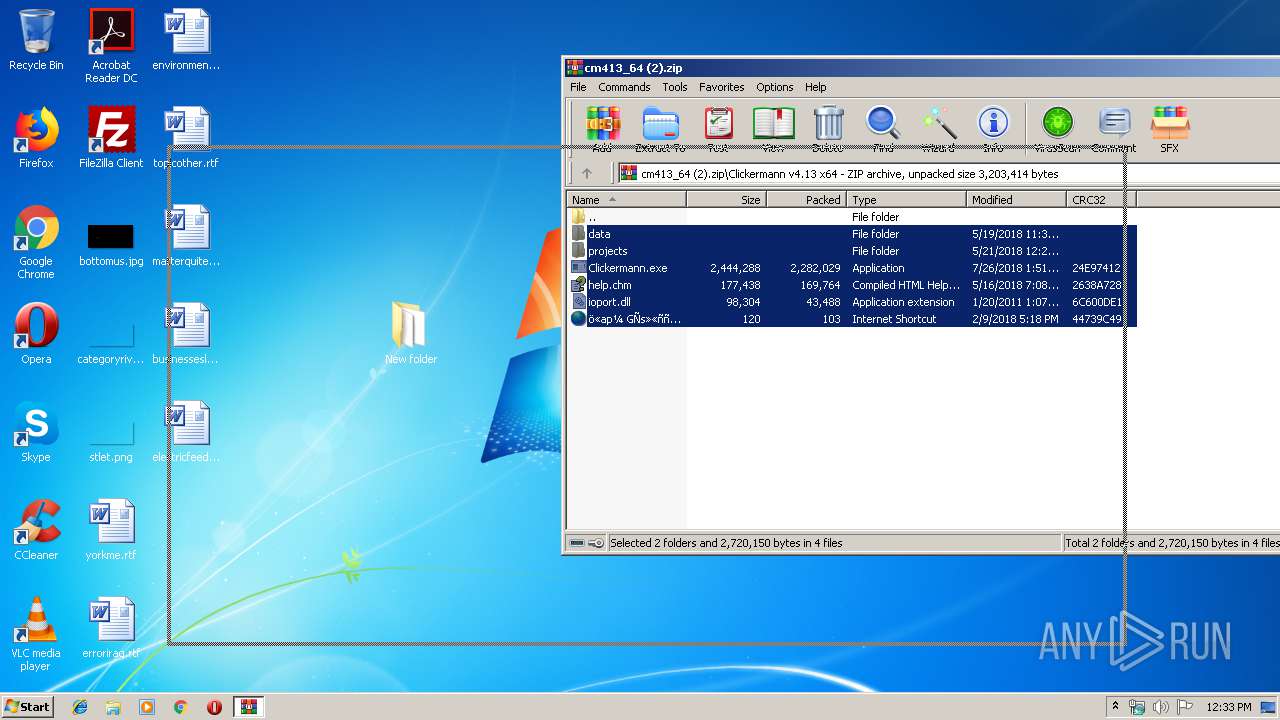The width and height of the screenshot is (1280, 720).
Task: Click the Google Chrome desktop icon
Action: click(x=36, y=242)
